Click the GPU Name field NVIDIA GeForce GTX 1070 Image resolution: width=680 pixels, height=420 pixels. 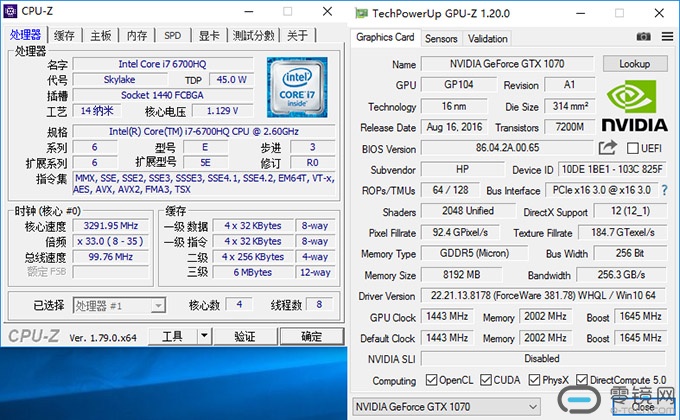[x=507, y=64]
